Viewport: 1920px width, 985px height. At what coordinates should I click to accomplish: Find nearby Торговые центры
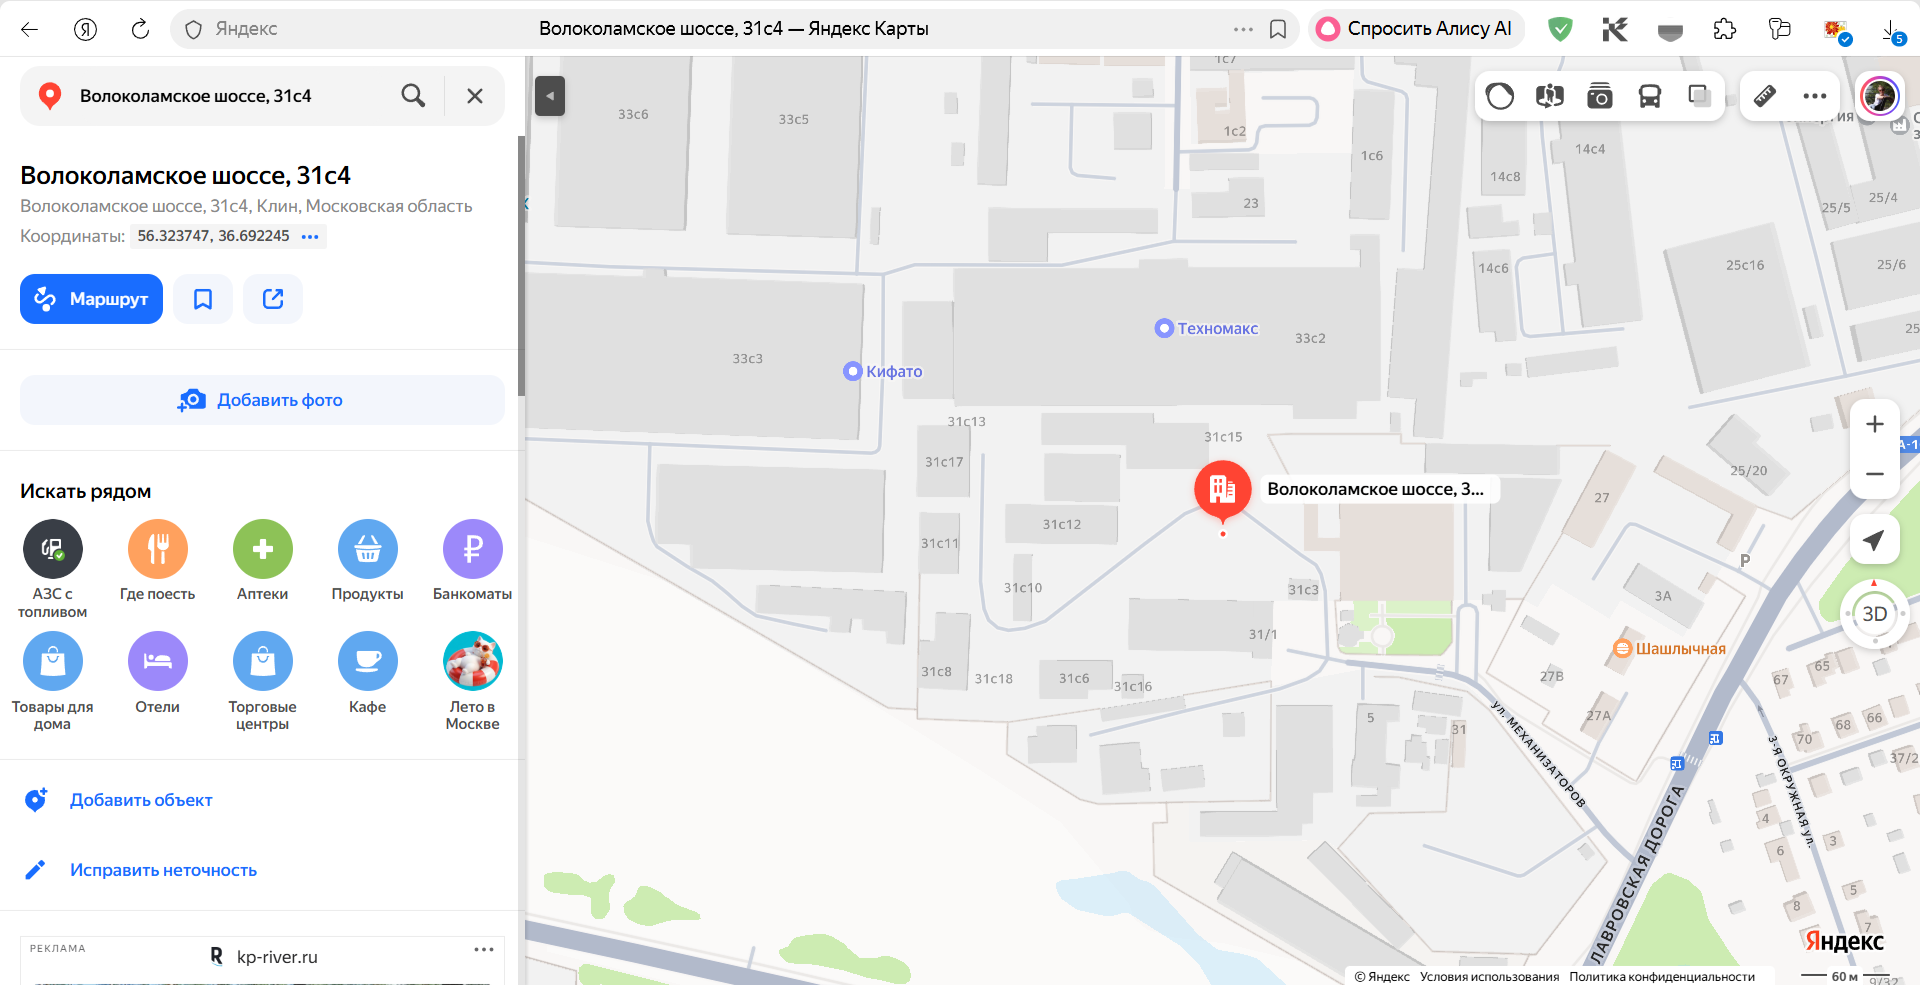coord(263,681)
